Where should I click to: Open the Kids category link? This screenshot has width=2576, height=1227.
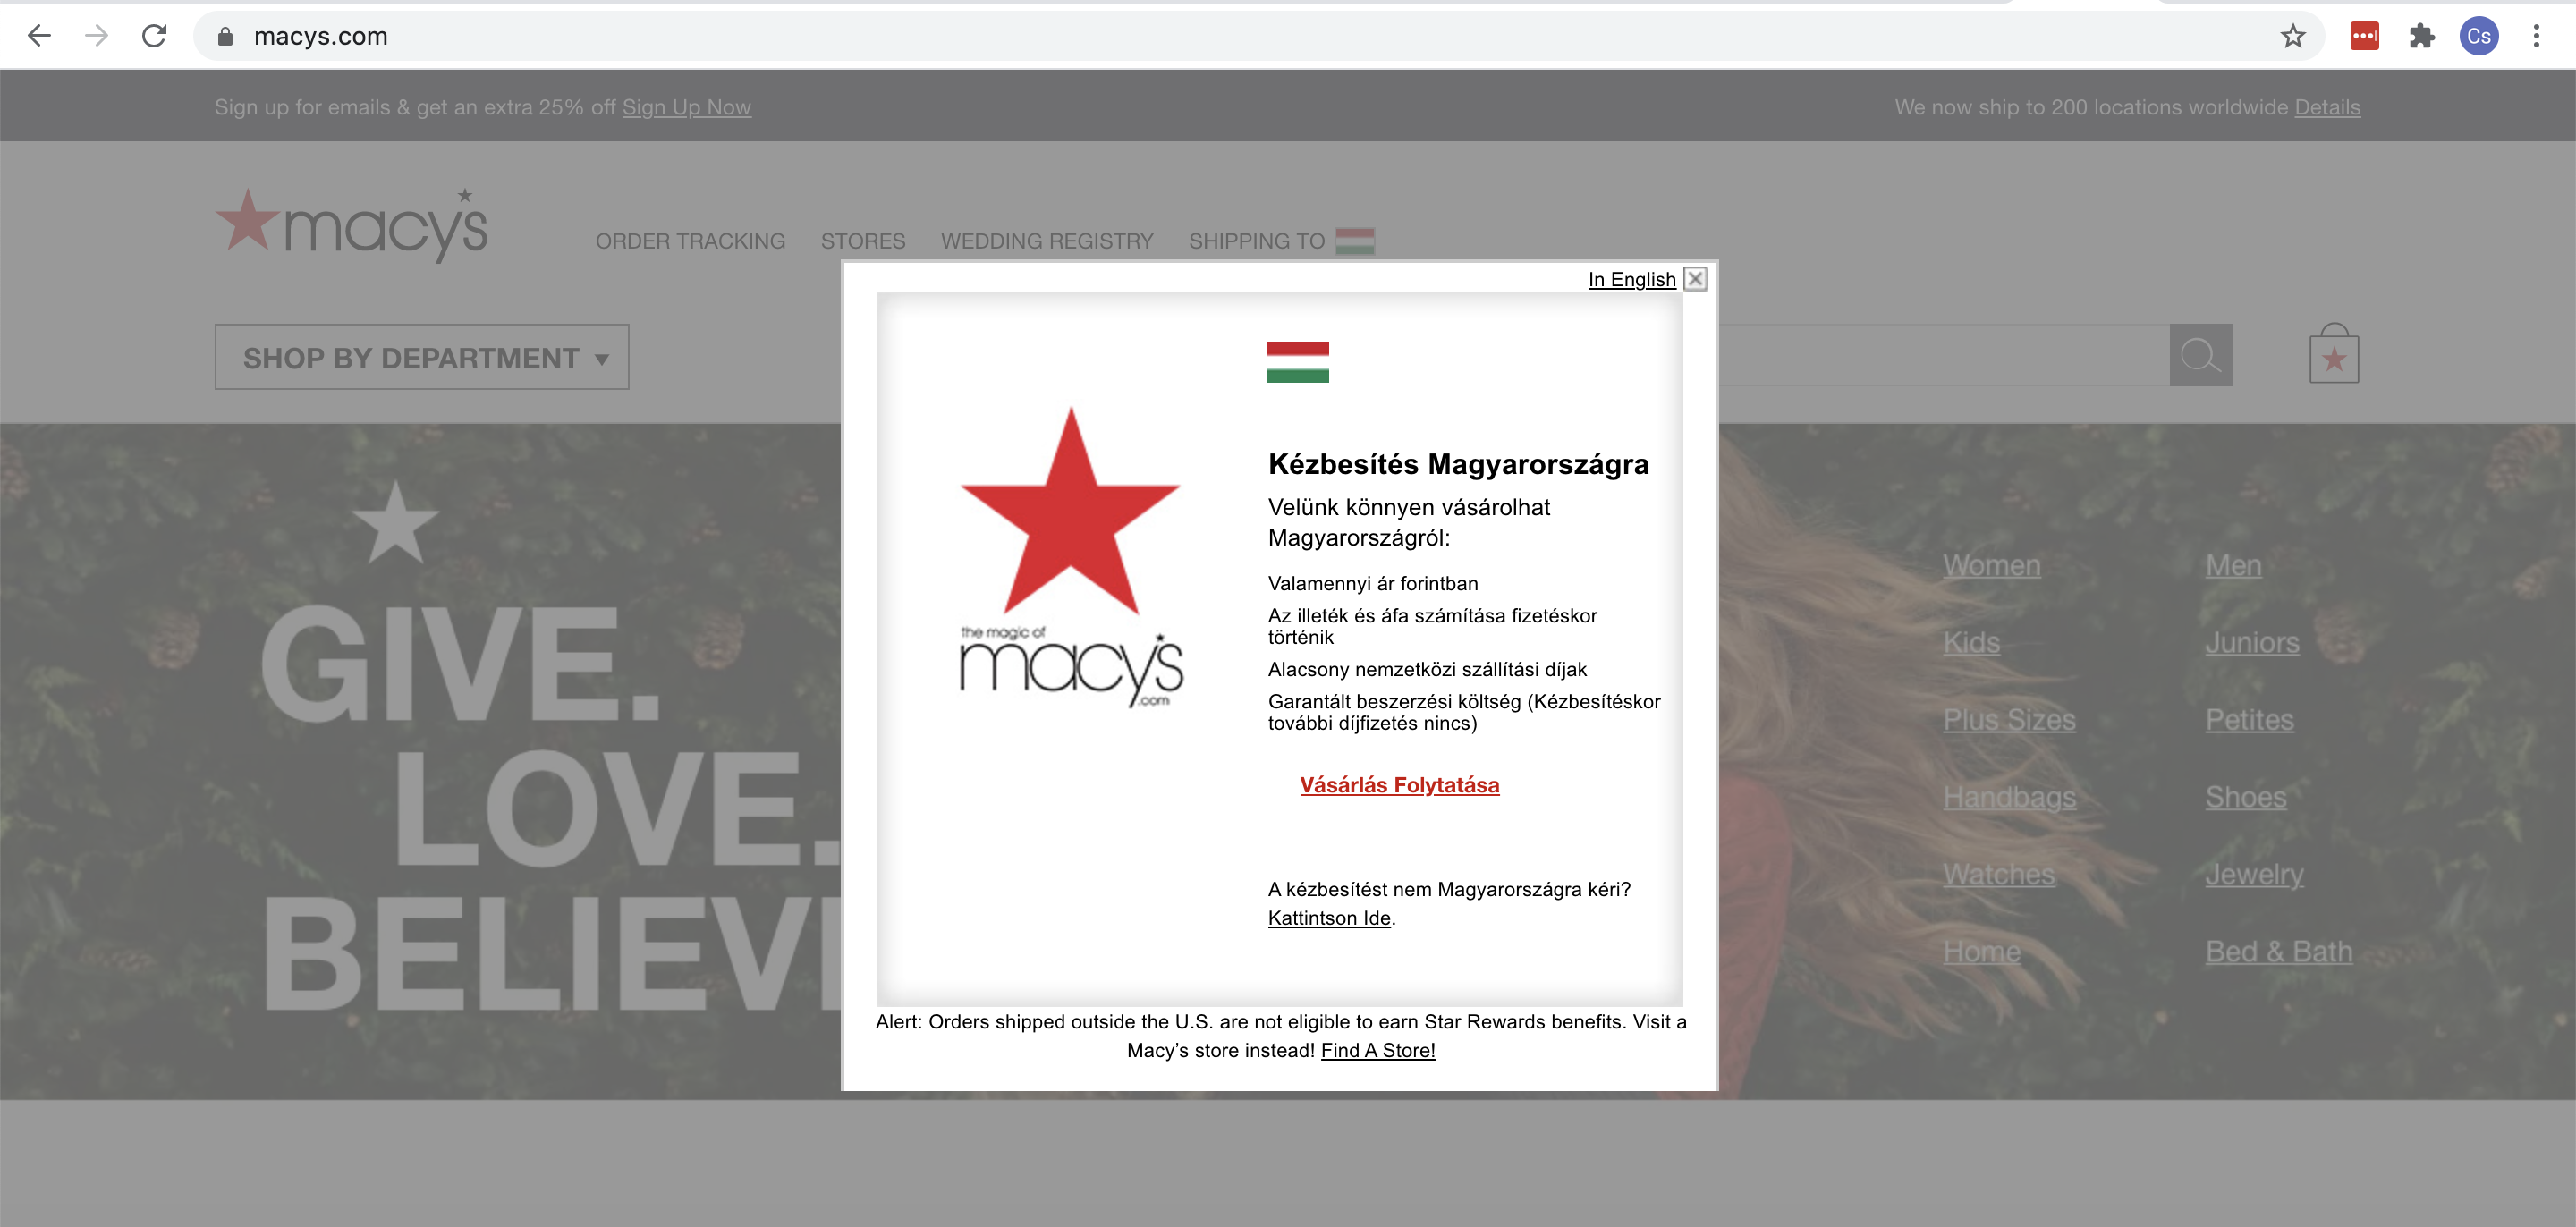tap(1971, 642)
